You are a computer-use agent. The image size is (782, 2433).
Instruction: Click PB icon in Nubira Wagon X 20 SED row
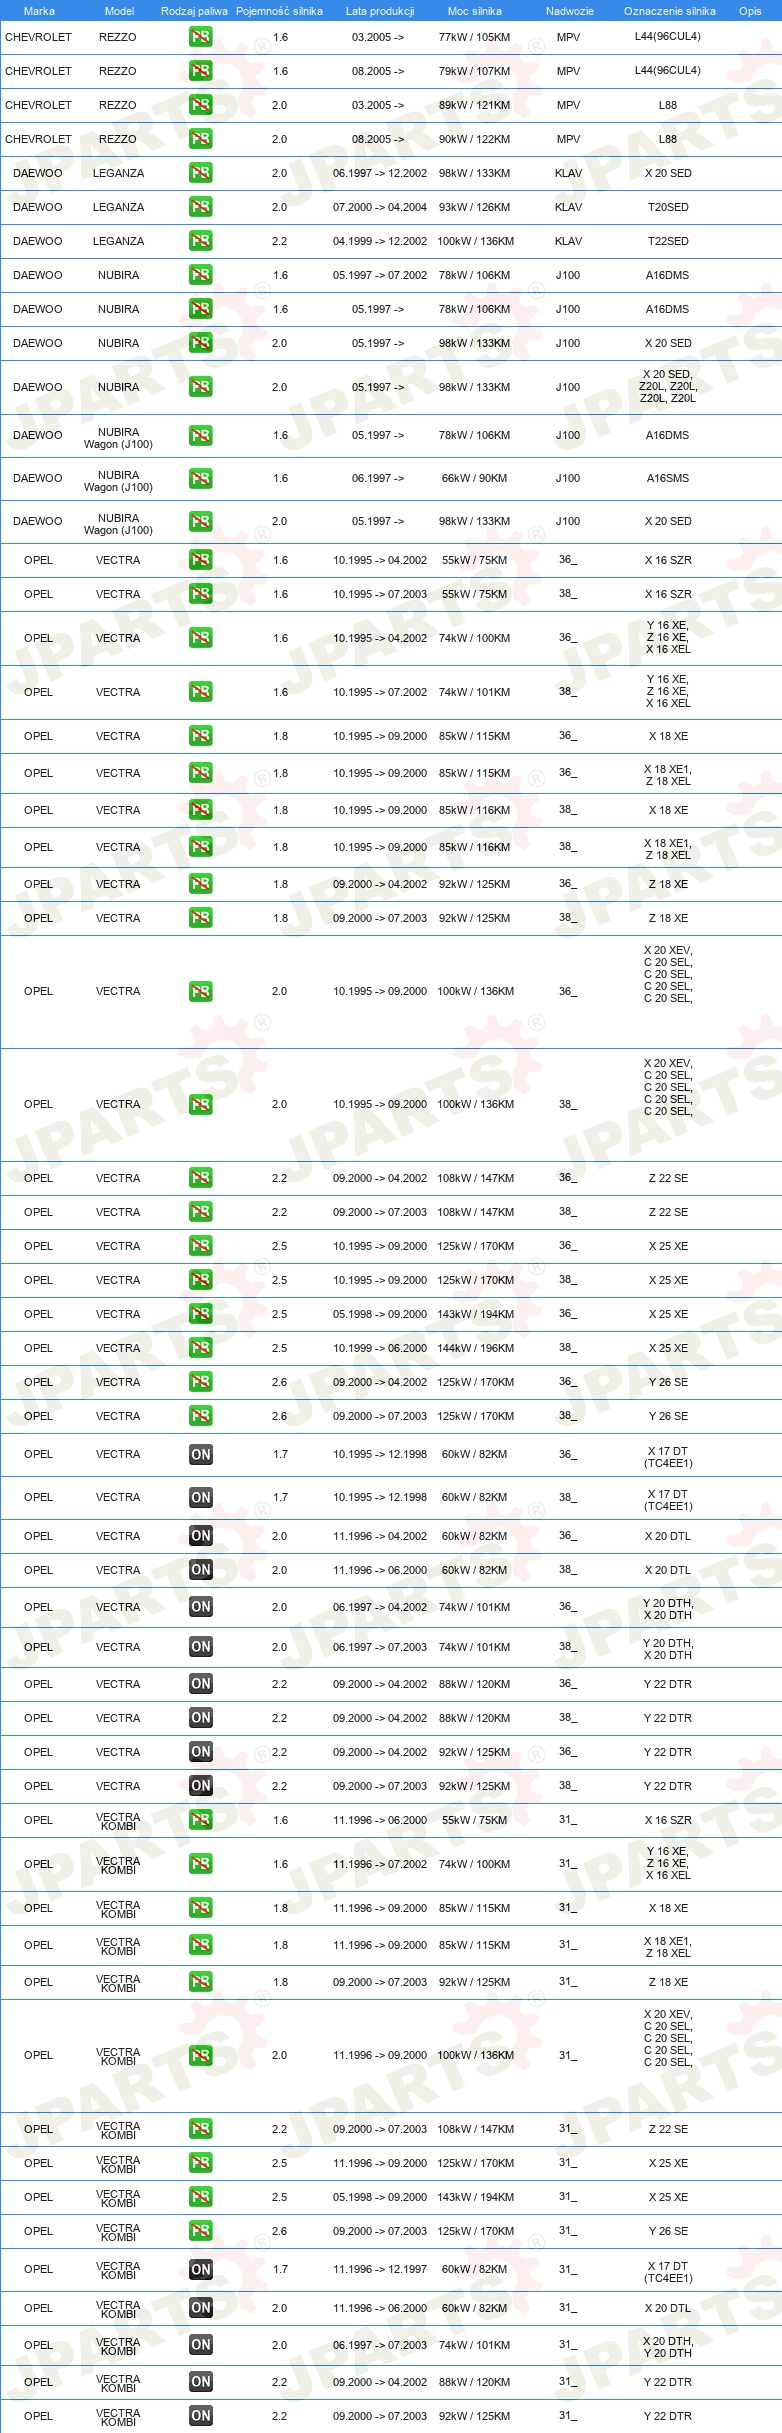[201, 522]
